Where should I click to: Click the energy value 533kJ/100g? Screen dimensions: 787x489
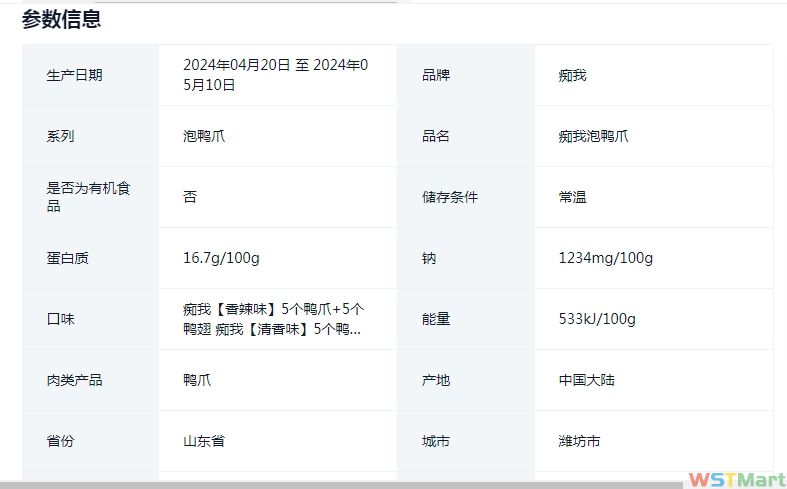tap(597, 319)
